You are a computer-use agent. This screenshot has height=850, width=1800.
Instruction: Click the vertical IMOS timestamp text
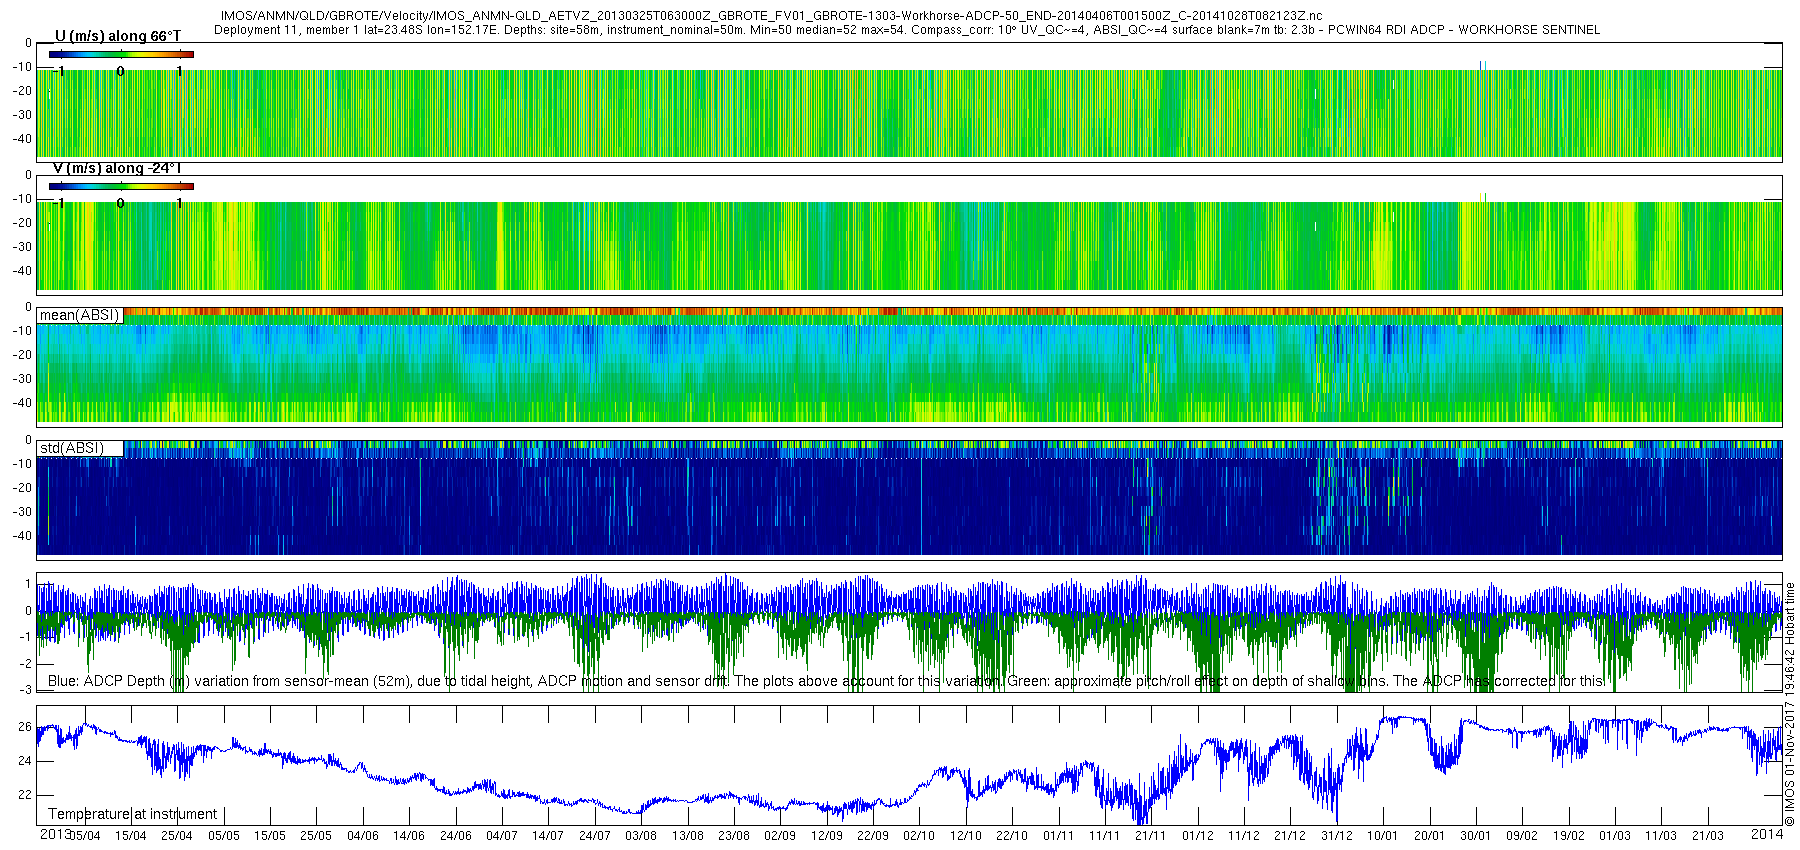[1790, 705]
